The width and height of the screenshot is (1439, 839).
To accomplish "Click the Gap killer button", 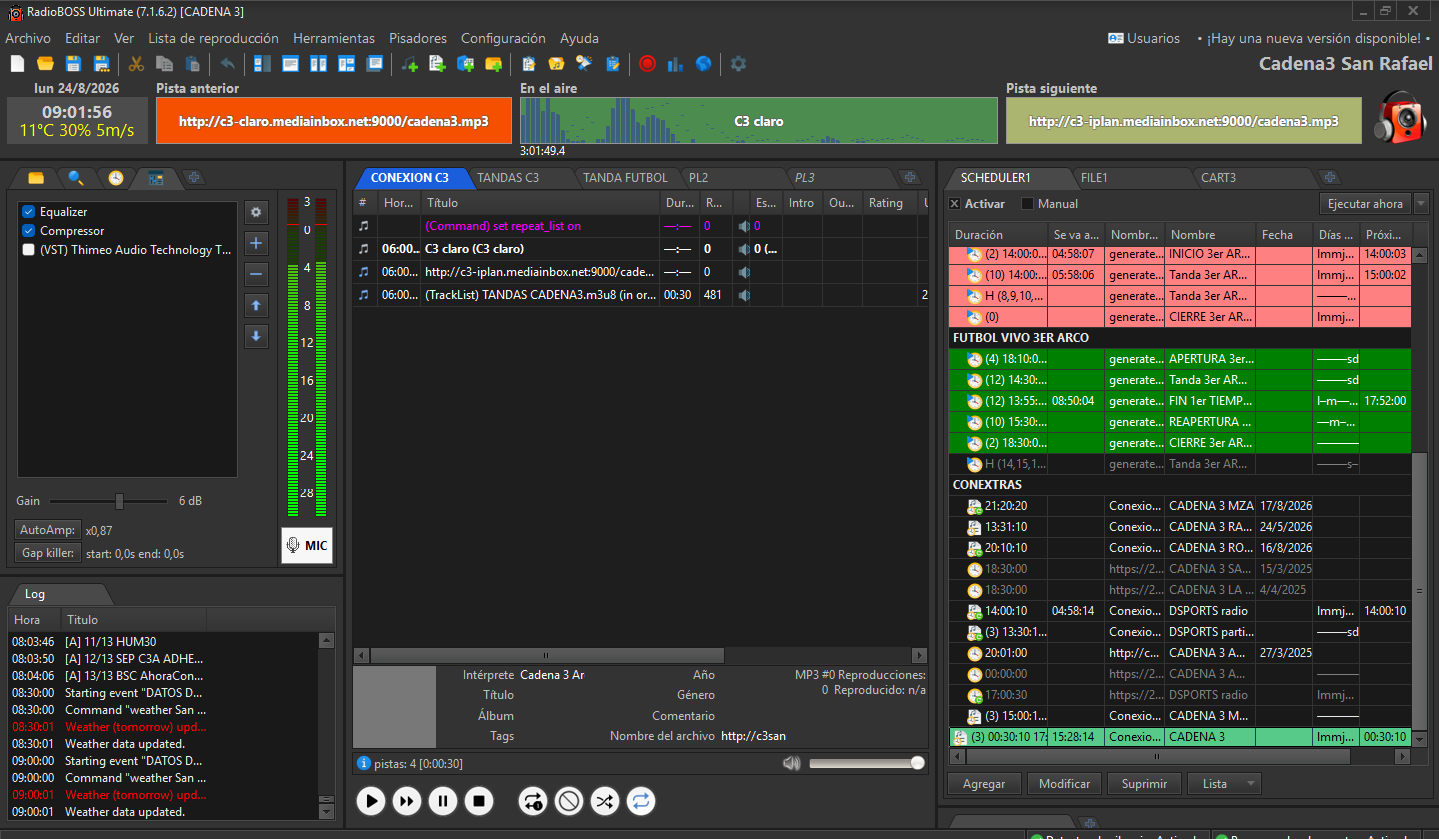I will [47, 553].
